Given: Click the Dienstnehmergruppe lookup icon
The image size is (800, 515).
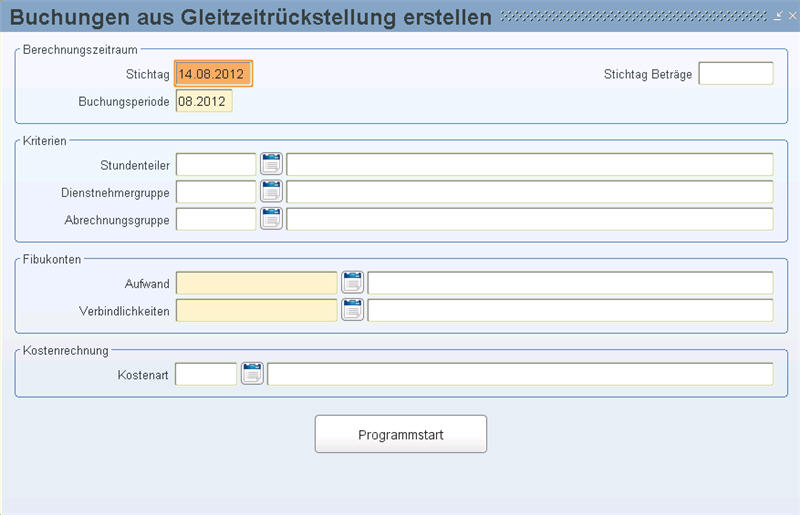Looking at the screenshot, I should (271, 191).
